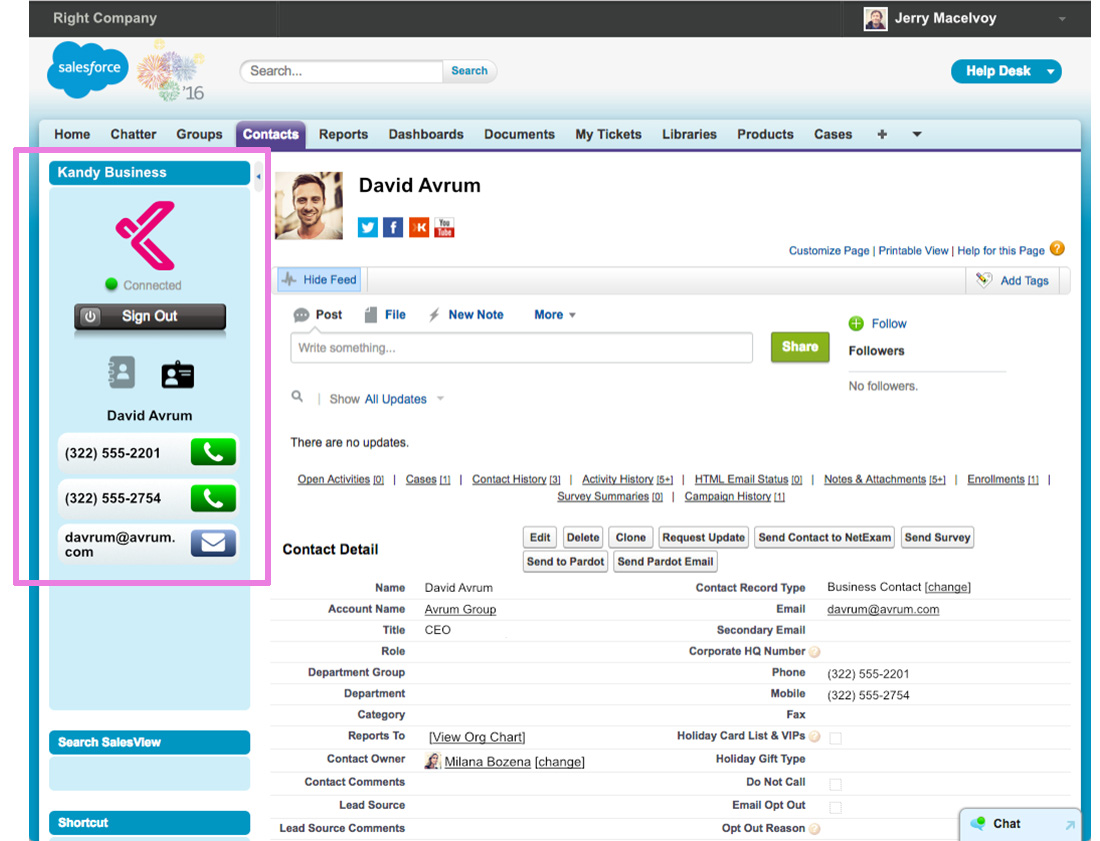This screenshot has height=841, width=1100.
Task: Check the Do Not Call checkbox
Action: (x=836, y=784)
